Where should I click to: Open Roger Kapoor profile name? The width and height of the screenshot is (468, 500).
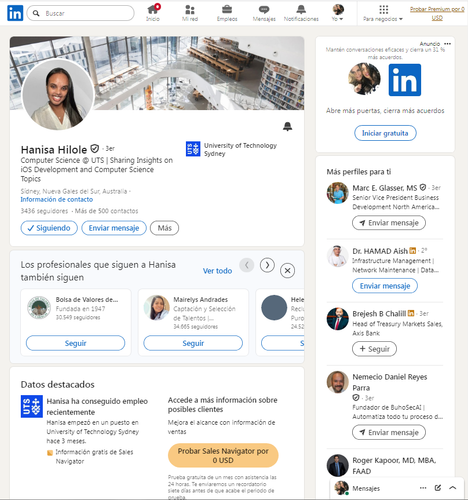[394, 465]
